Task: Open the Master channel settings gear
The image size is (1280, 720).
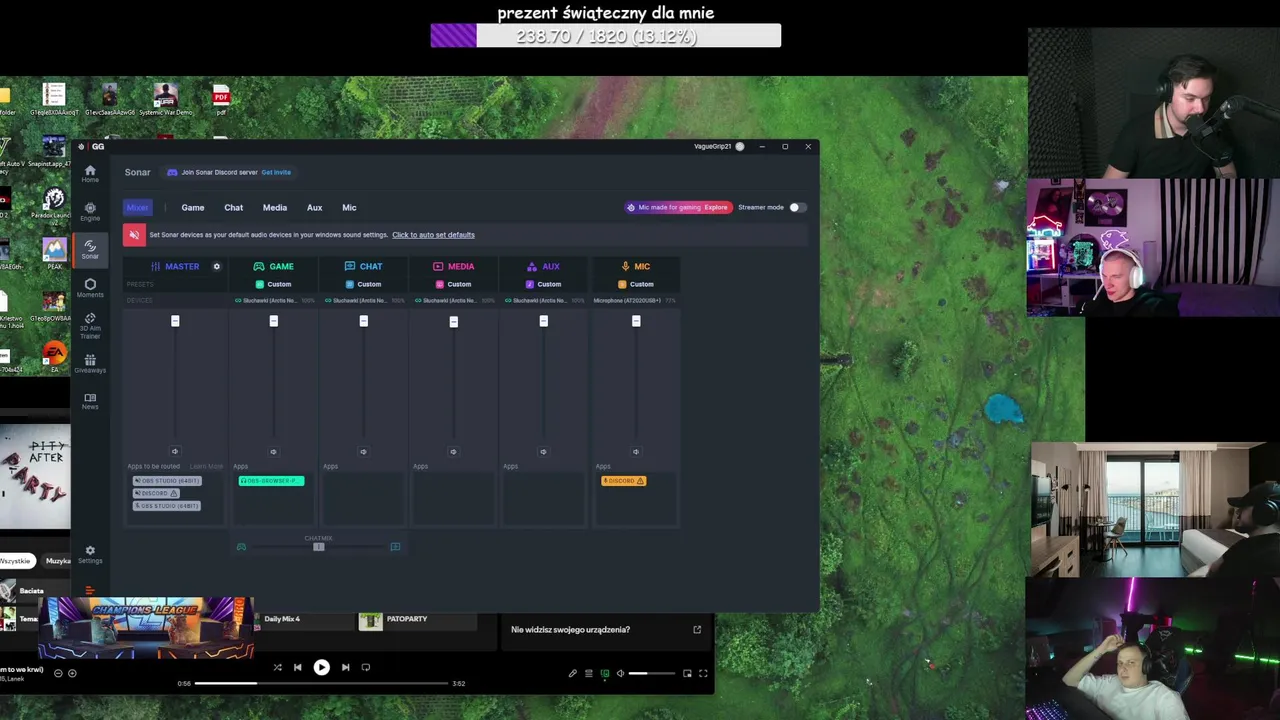Action: click(216, 267)
